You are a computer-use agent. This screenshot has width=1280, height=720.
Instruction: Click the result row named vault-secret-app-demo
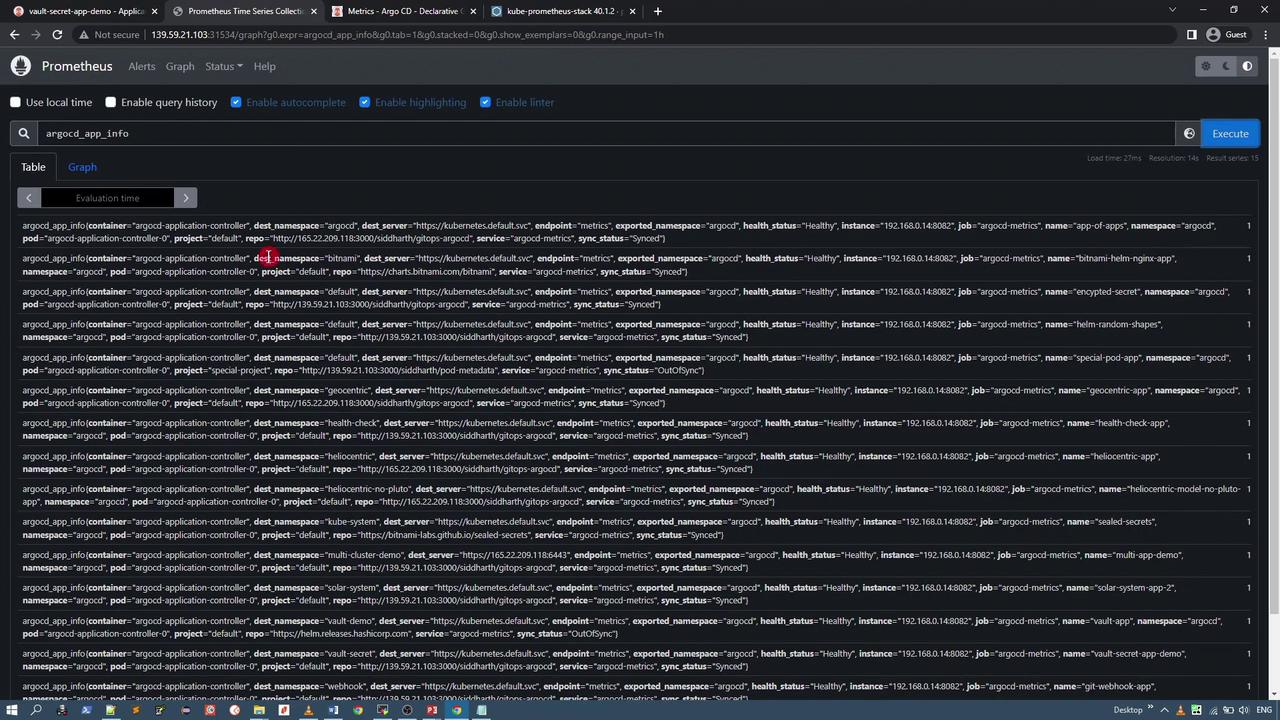pos(635,660)
